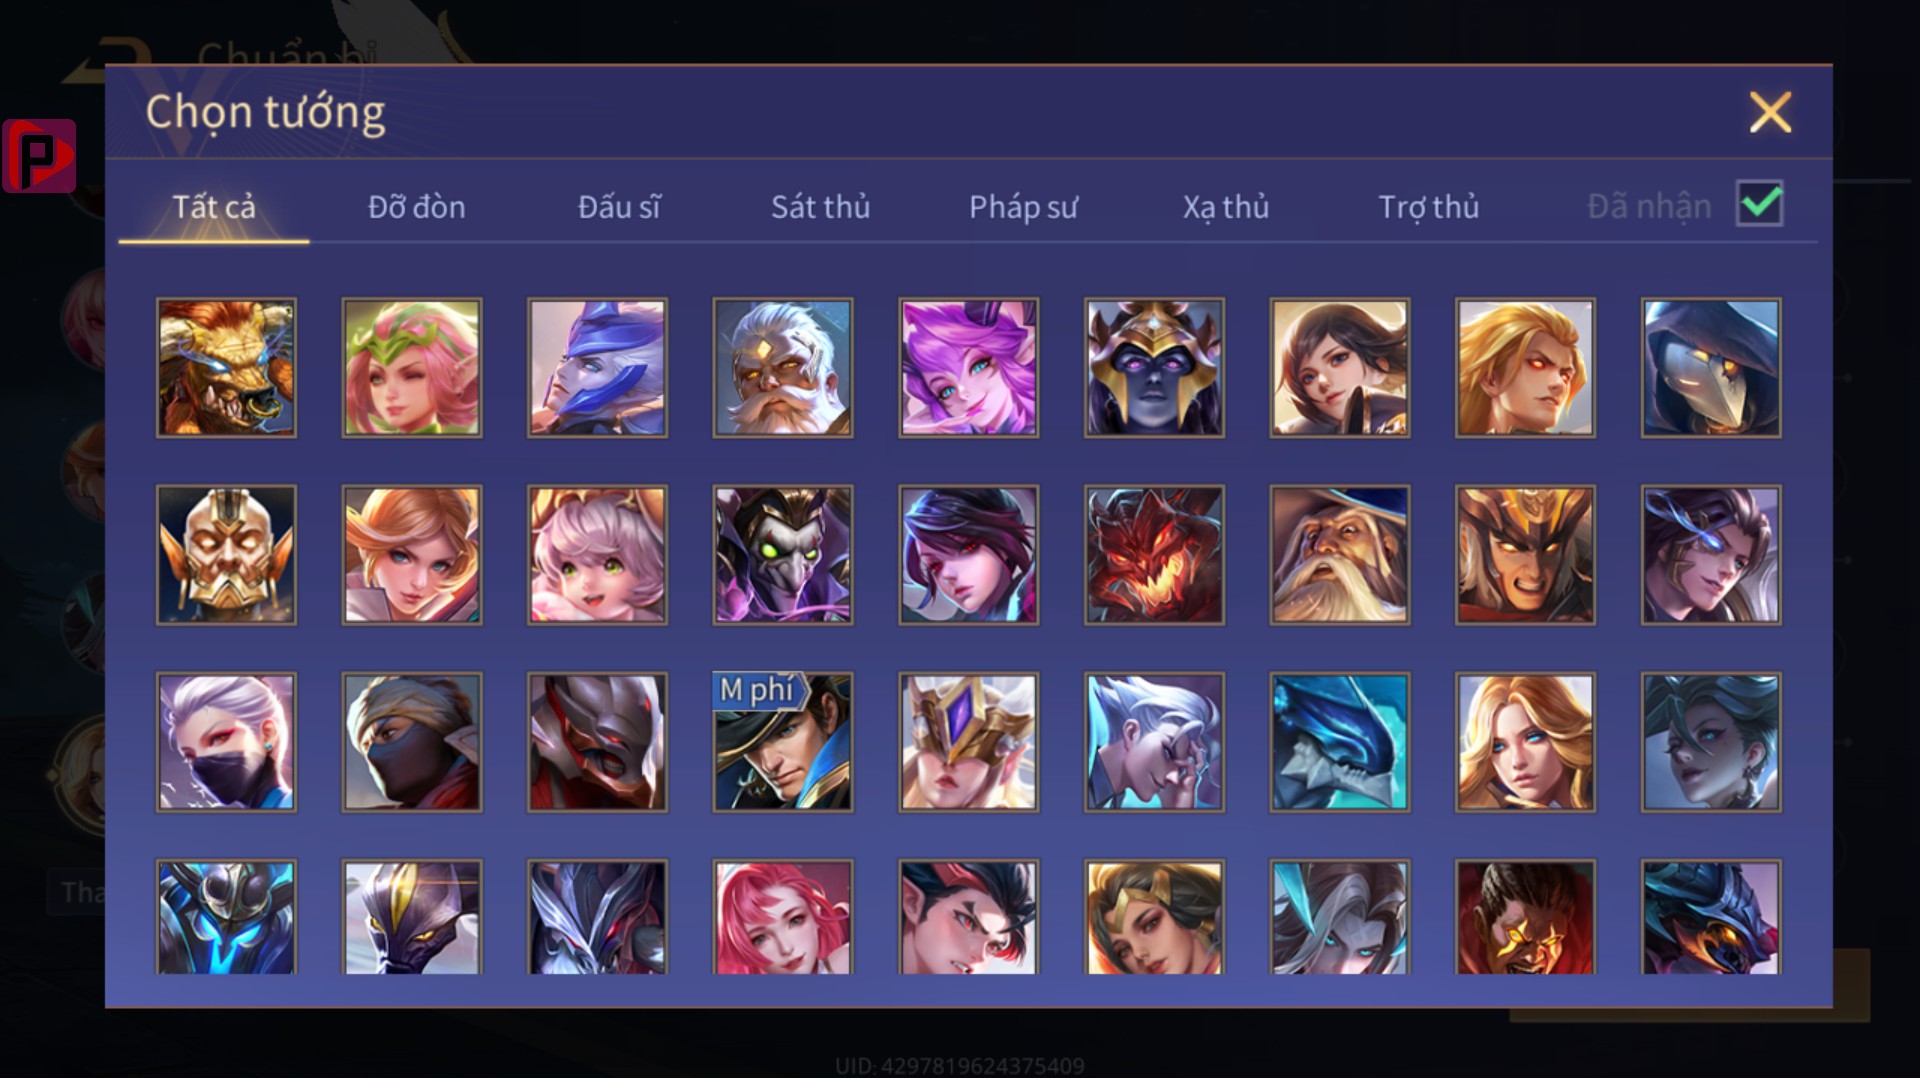Image resolution: width=1920 pixels, height=1078 pixels.
Task: Choose the white-bearded old warrior hero
Action: tap(783, 368)
